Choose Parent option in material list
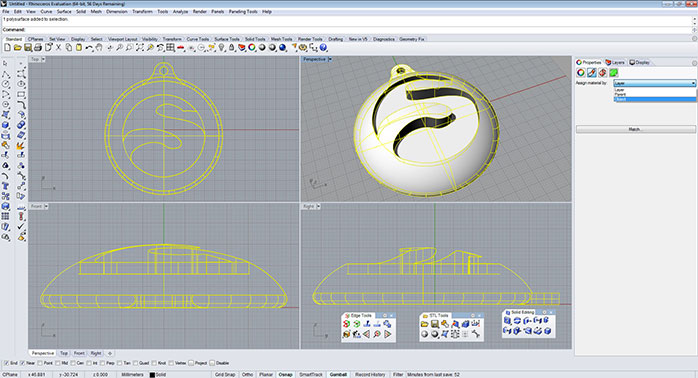 654,94
